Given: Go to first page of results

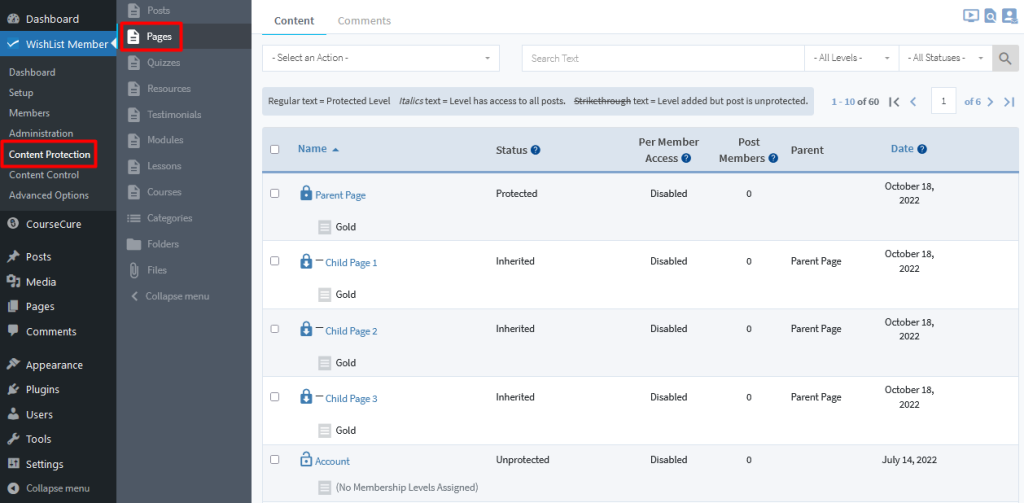Looking at the screenshot, I should click(x=895, y=102).
